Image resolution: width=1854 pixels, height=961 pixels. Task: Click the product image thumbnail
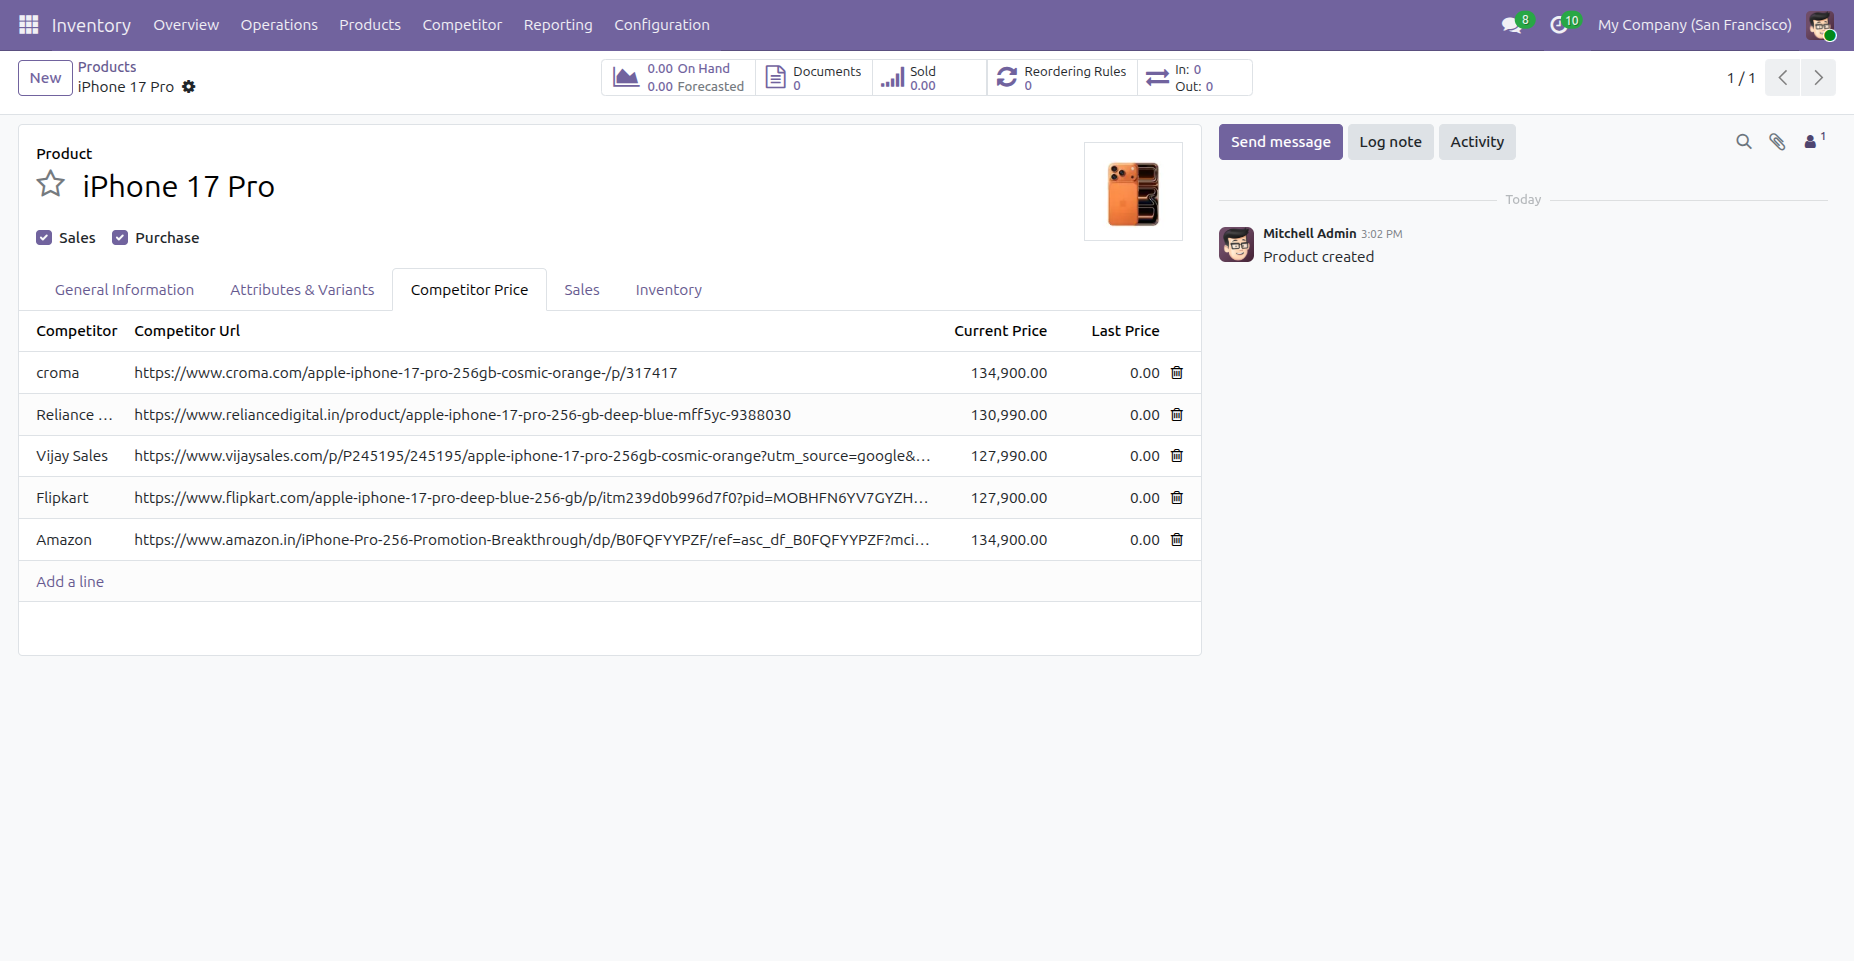(1133, 192)
